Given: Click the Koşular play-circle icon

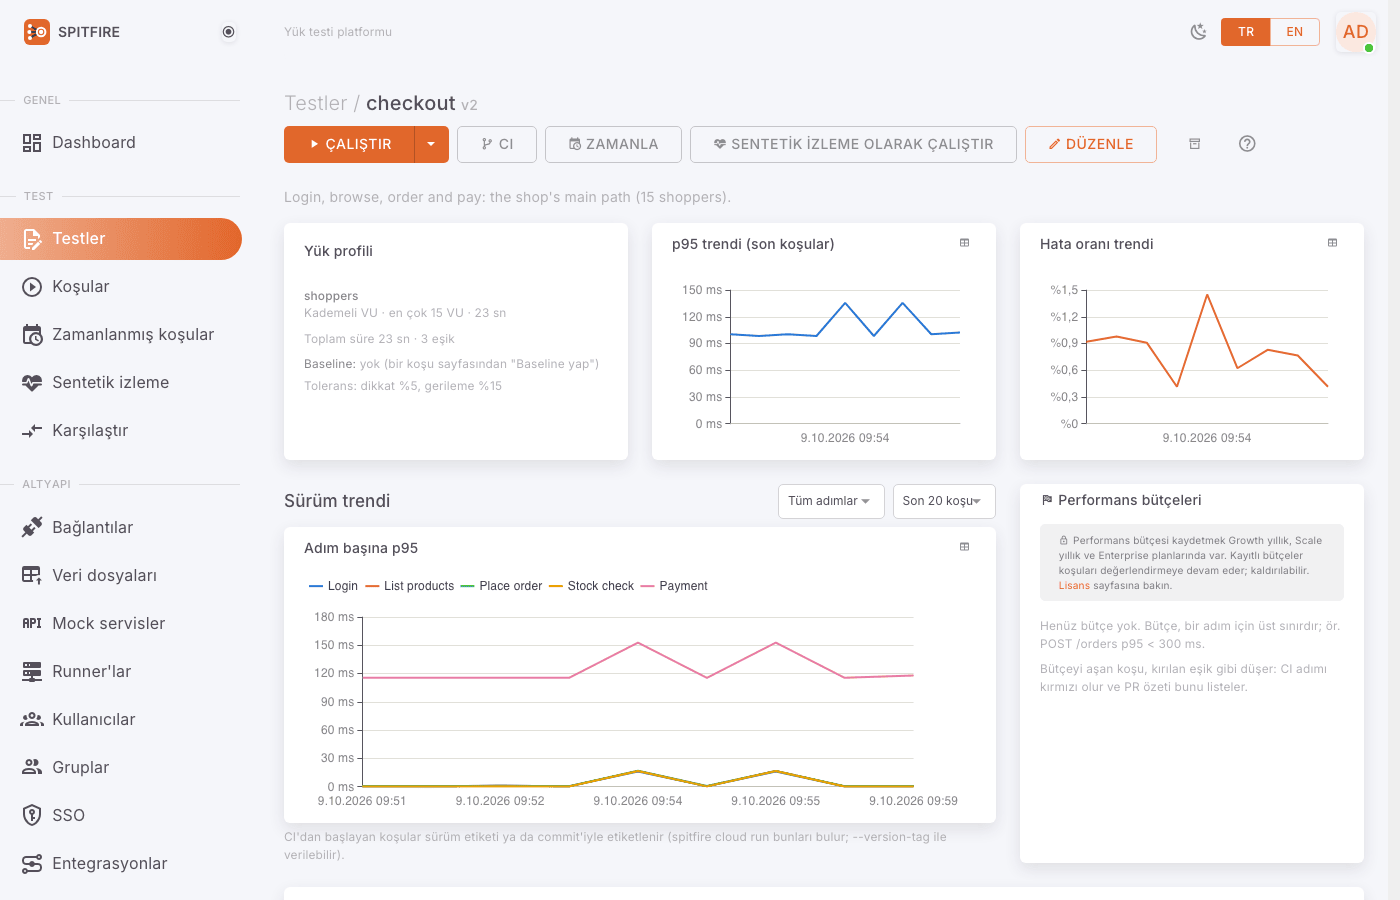Looking at the screenshot, I should [32, 287].
